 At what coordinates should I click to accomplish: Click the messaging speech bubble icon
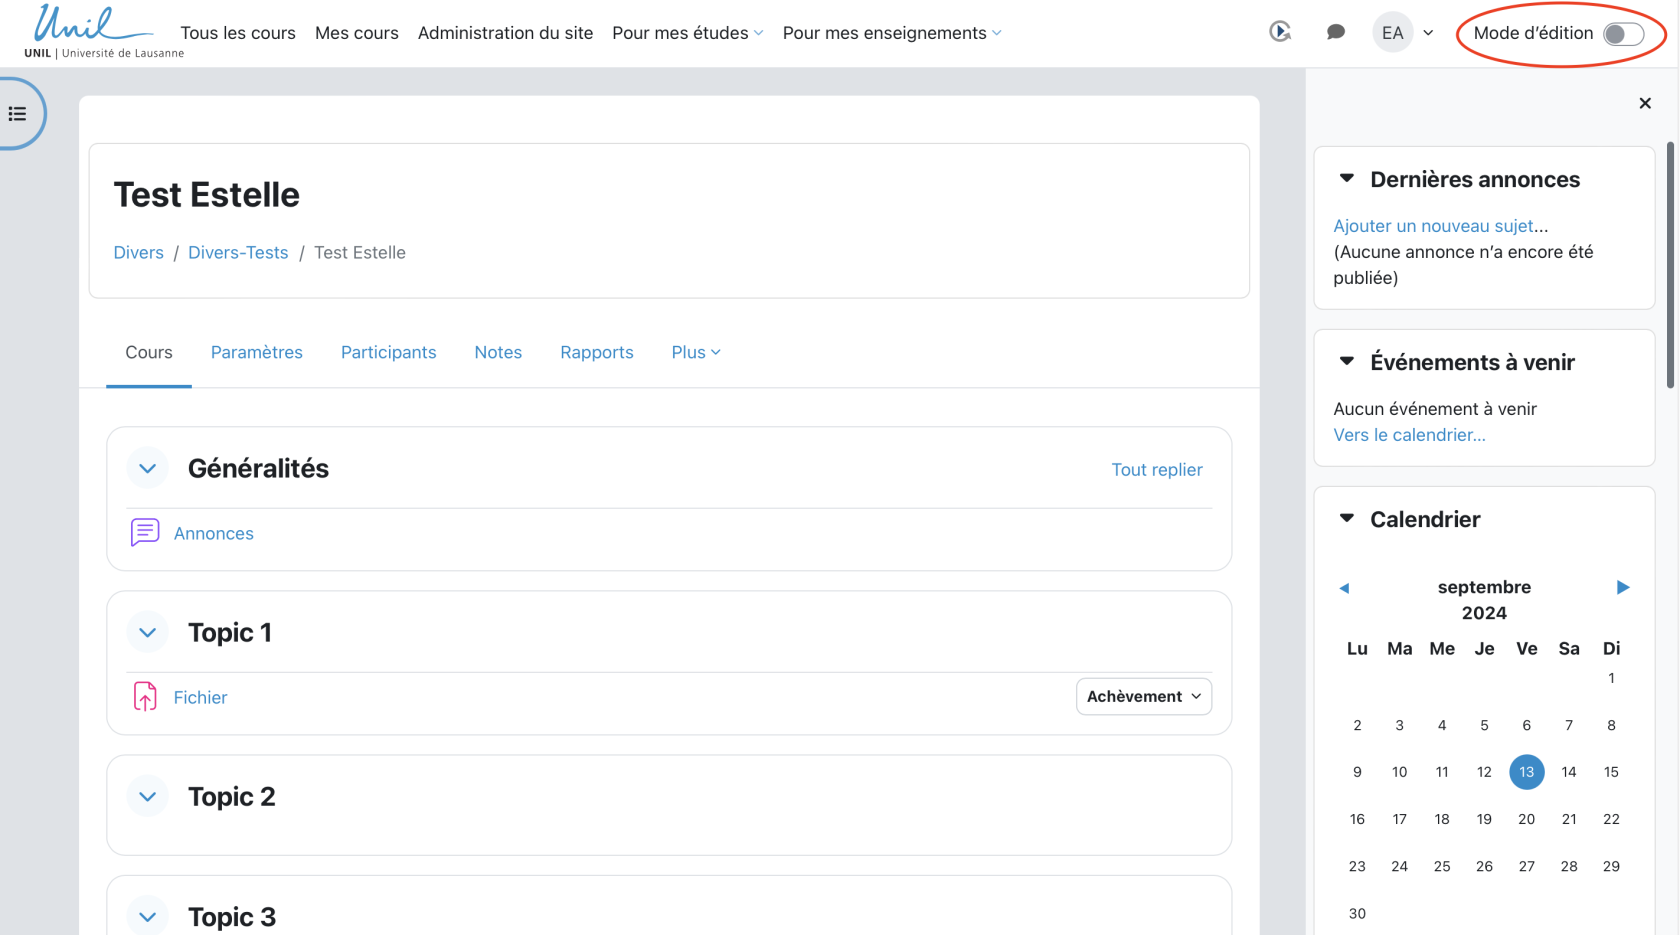point(1335,32)
